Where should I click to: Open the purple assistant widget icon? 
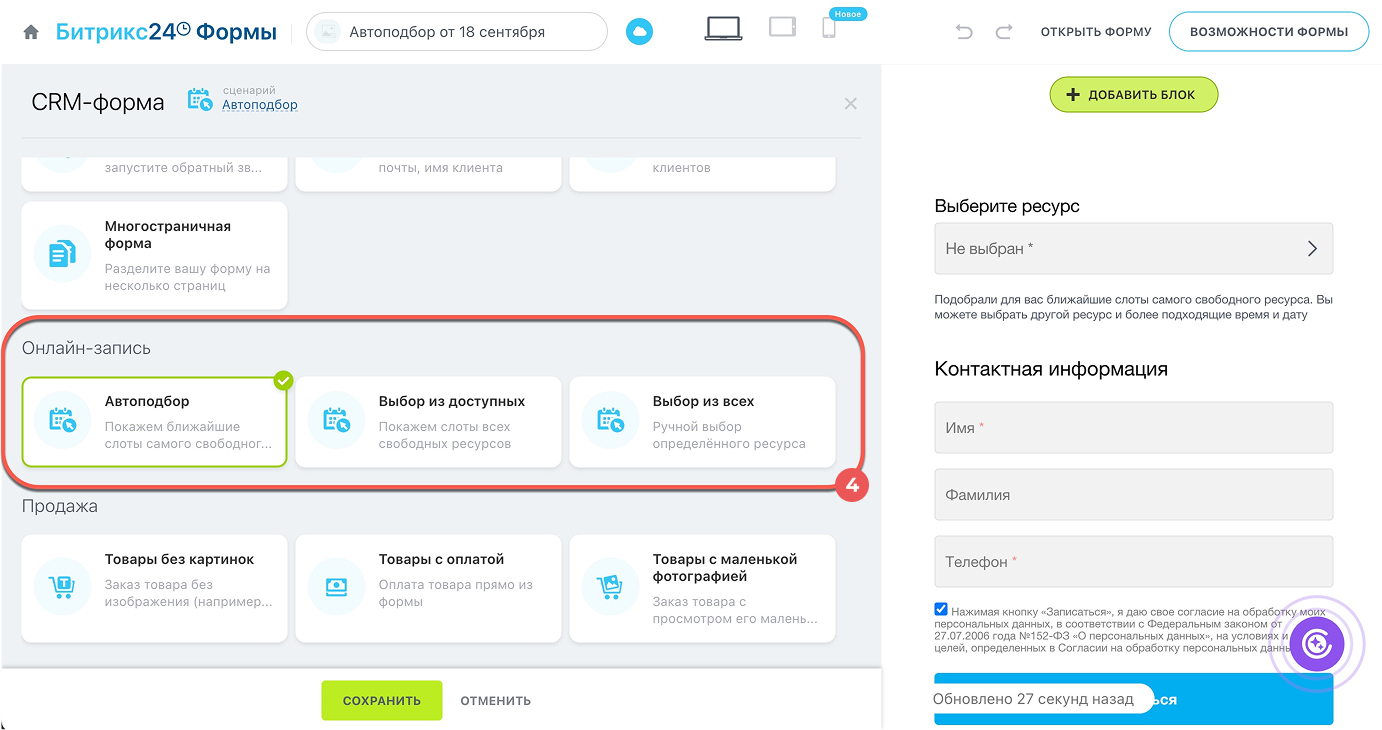(x=1317, y=644)
